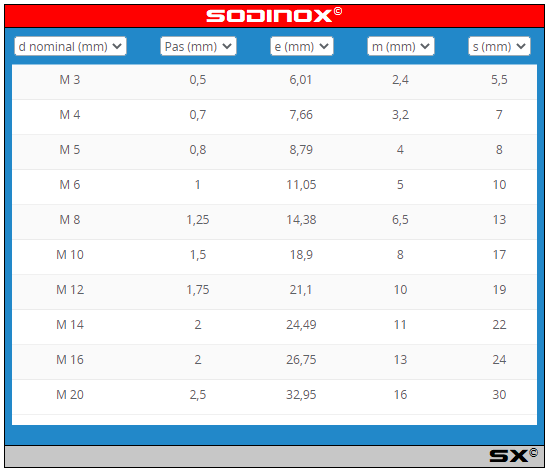Click the 32,95 value for M 20
The height and width of the screenshot is (474, 550).
coord(301,395)
